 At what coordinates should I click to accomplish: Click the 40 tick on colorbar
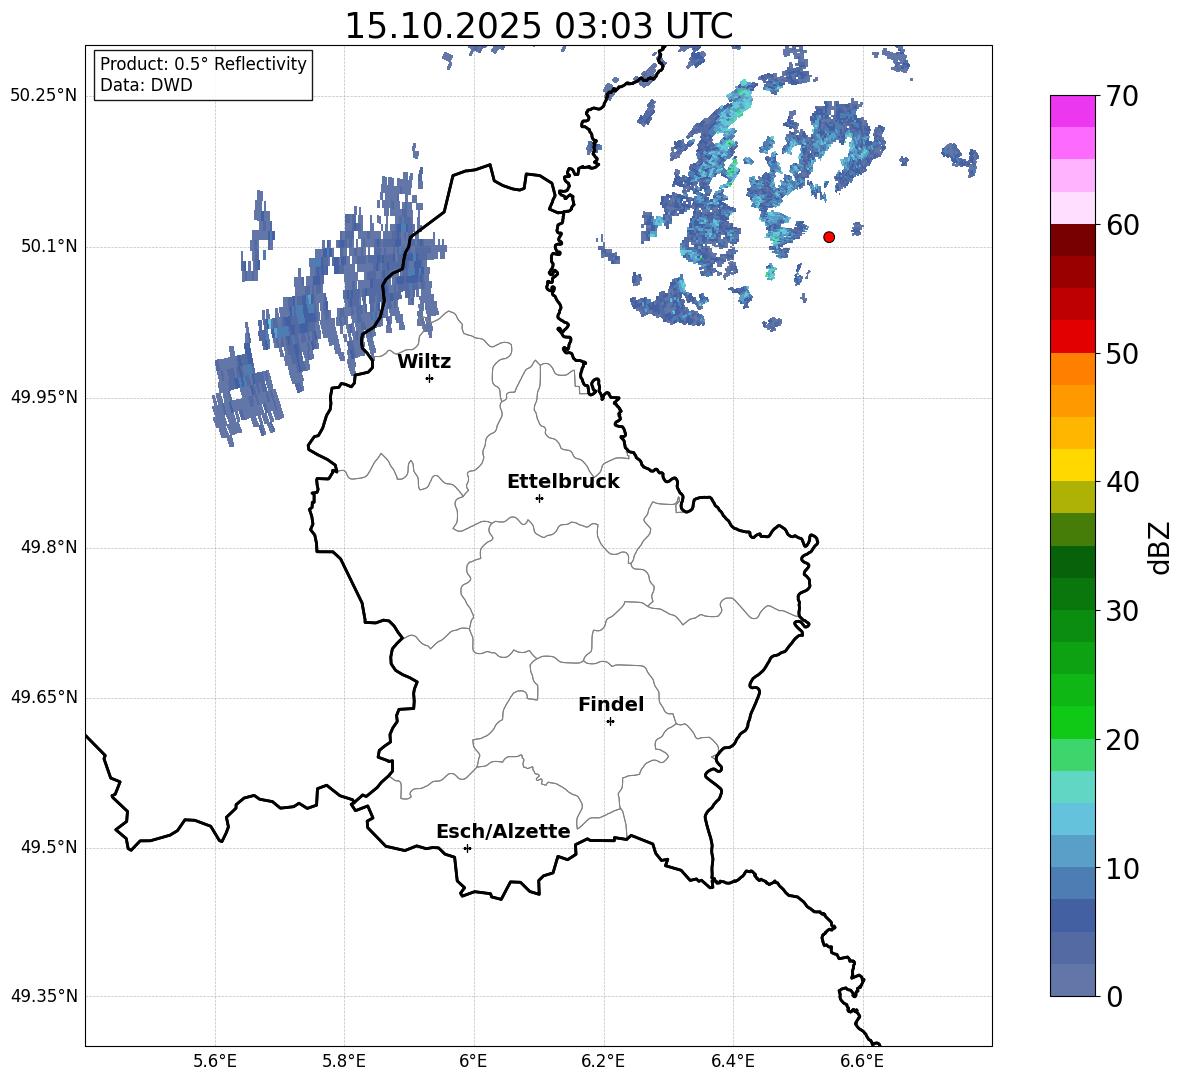[1122, 482]
